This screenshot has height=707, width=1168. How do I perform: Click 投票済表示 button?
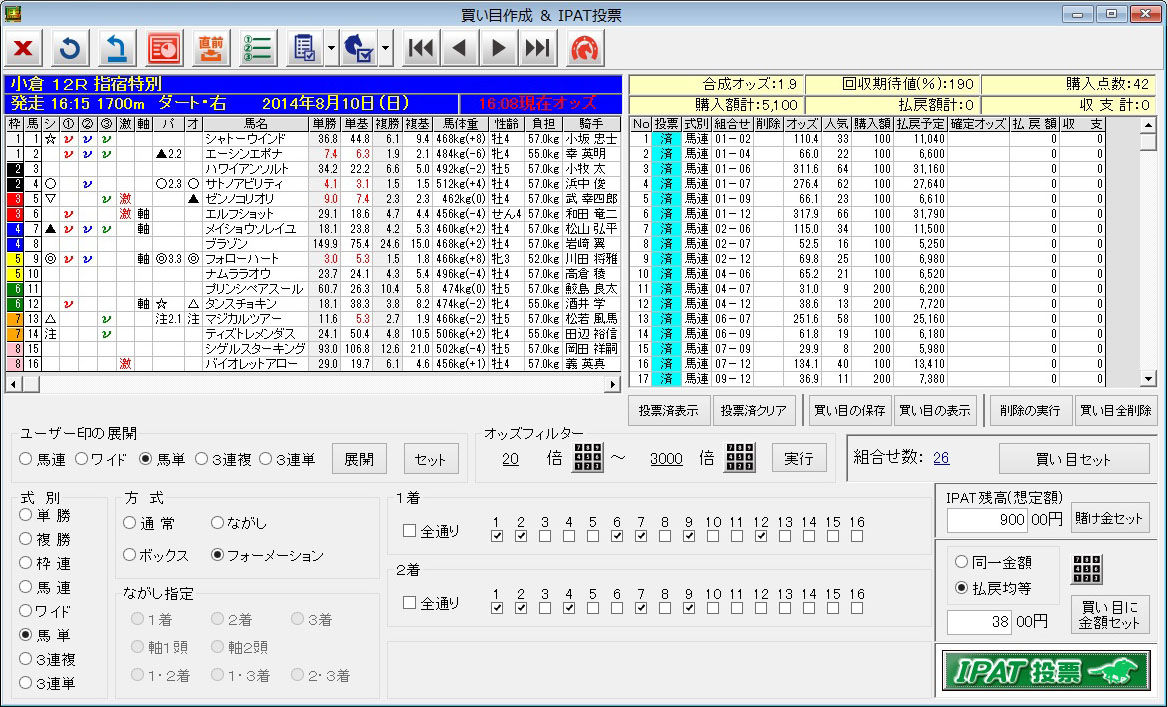point(668,410)
